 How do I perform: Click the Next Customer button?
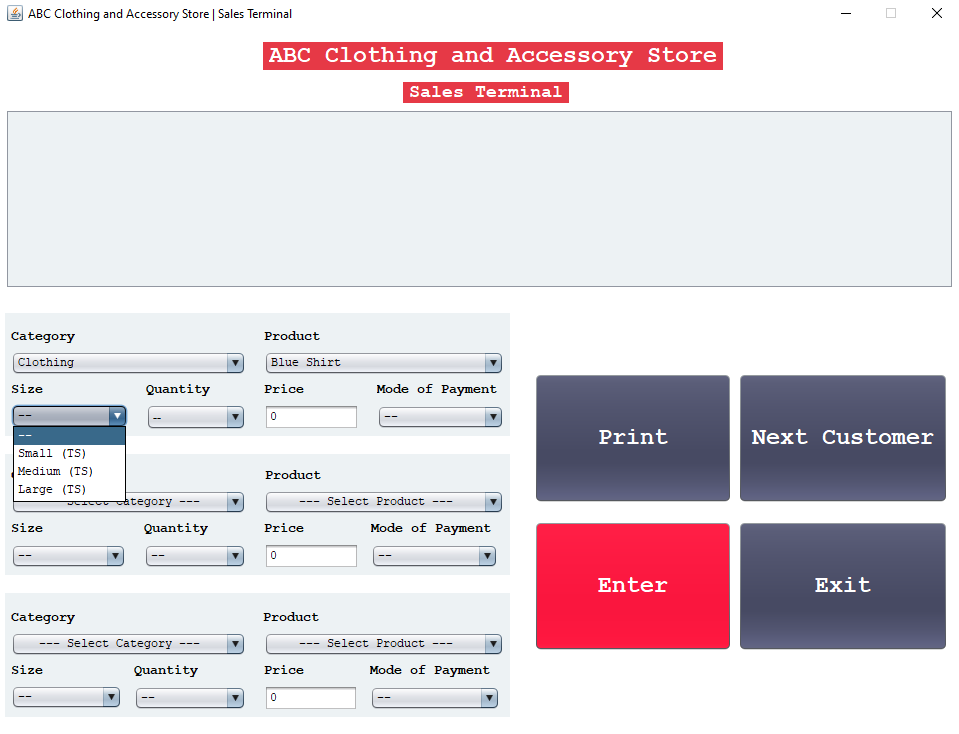(x=843, y=438)
